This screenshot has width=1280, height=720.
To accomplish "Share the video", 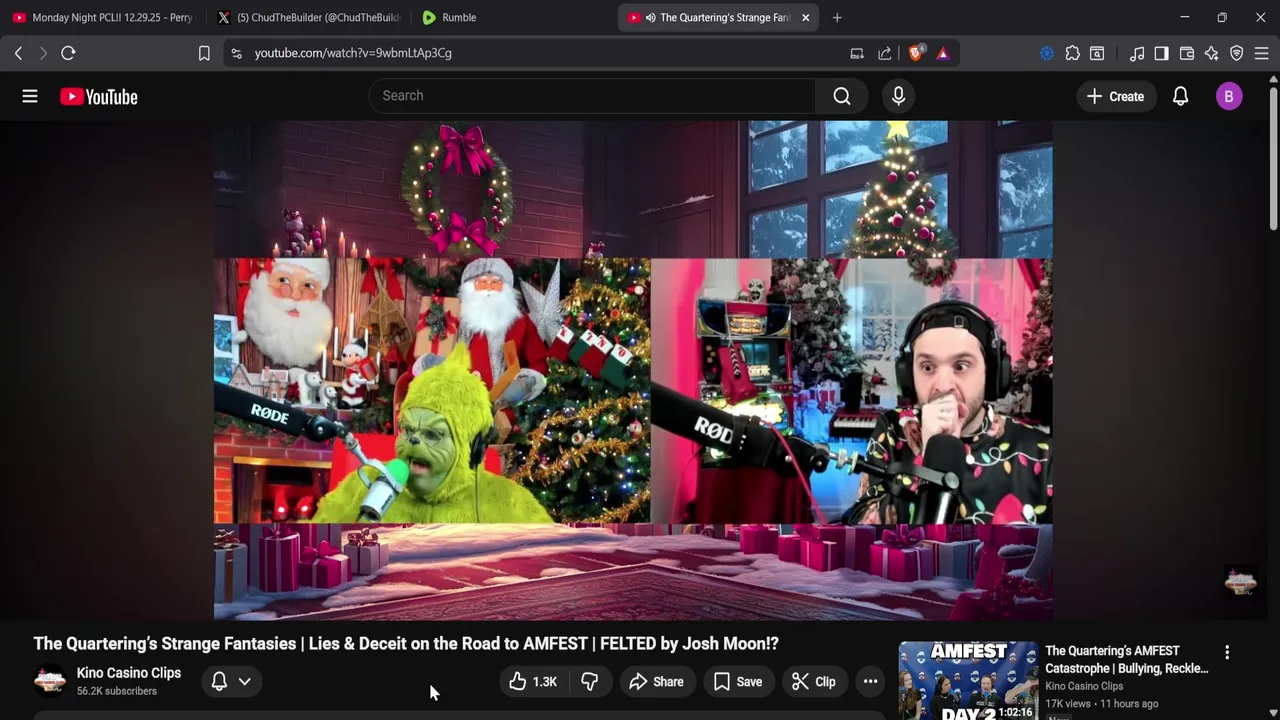I will [656, 682].
